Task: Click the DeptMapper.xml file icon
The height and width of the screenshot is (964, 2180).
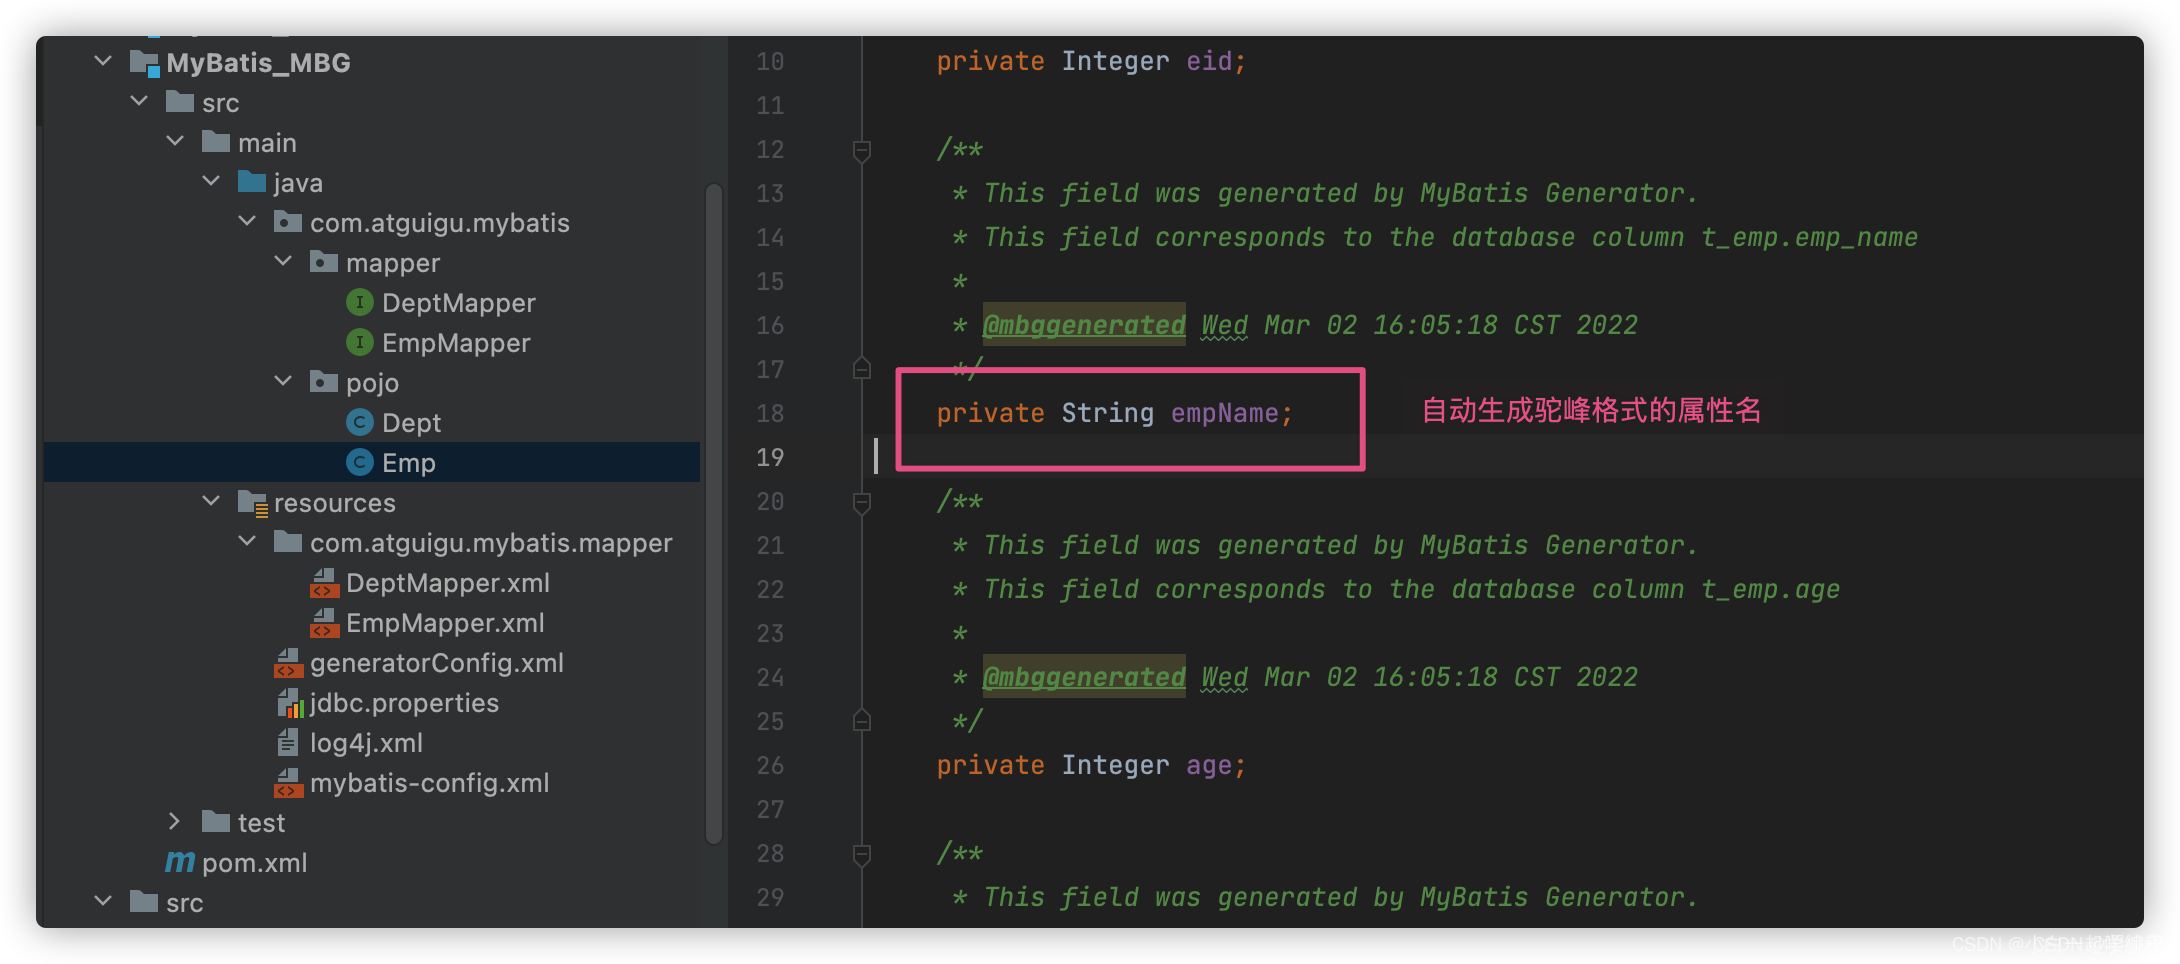Action: click(x=324, y=583)
